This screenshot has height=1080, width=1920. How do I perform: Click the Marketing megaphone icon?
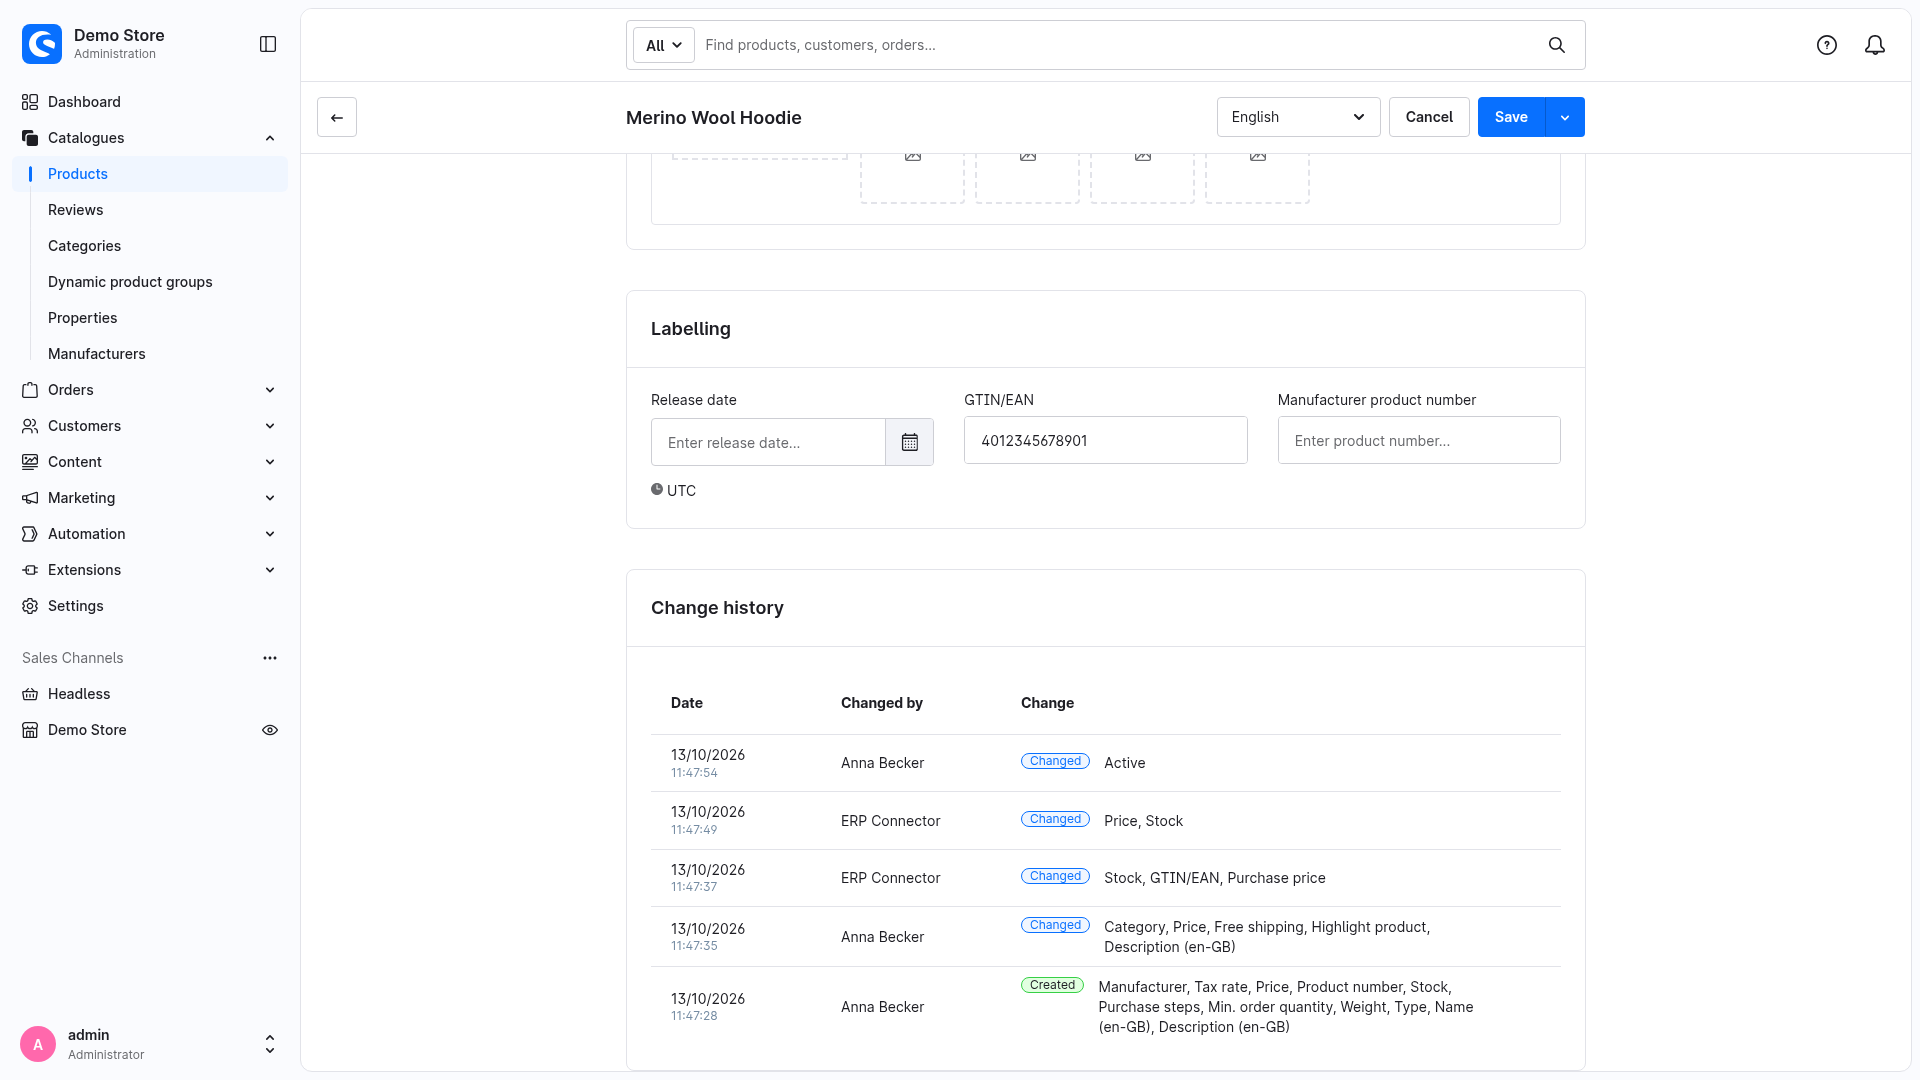click(x=30, y=498)
